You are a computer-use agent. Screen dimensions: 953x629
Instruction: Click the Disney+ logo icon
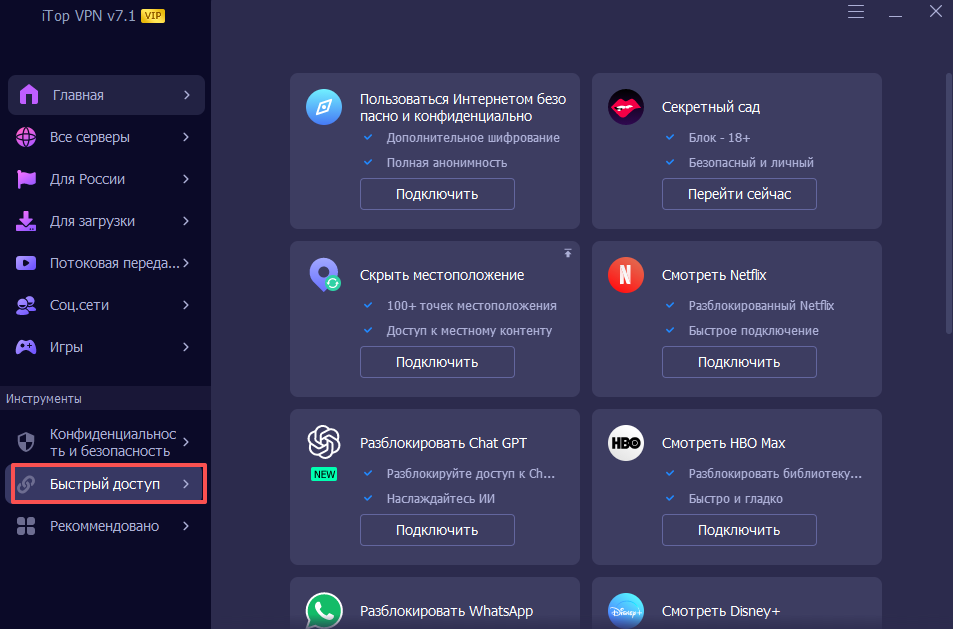click(x=626, y=610)
